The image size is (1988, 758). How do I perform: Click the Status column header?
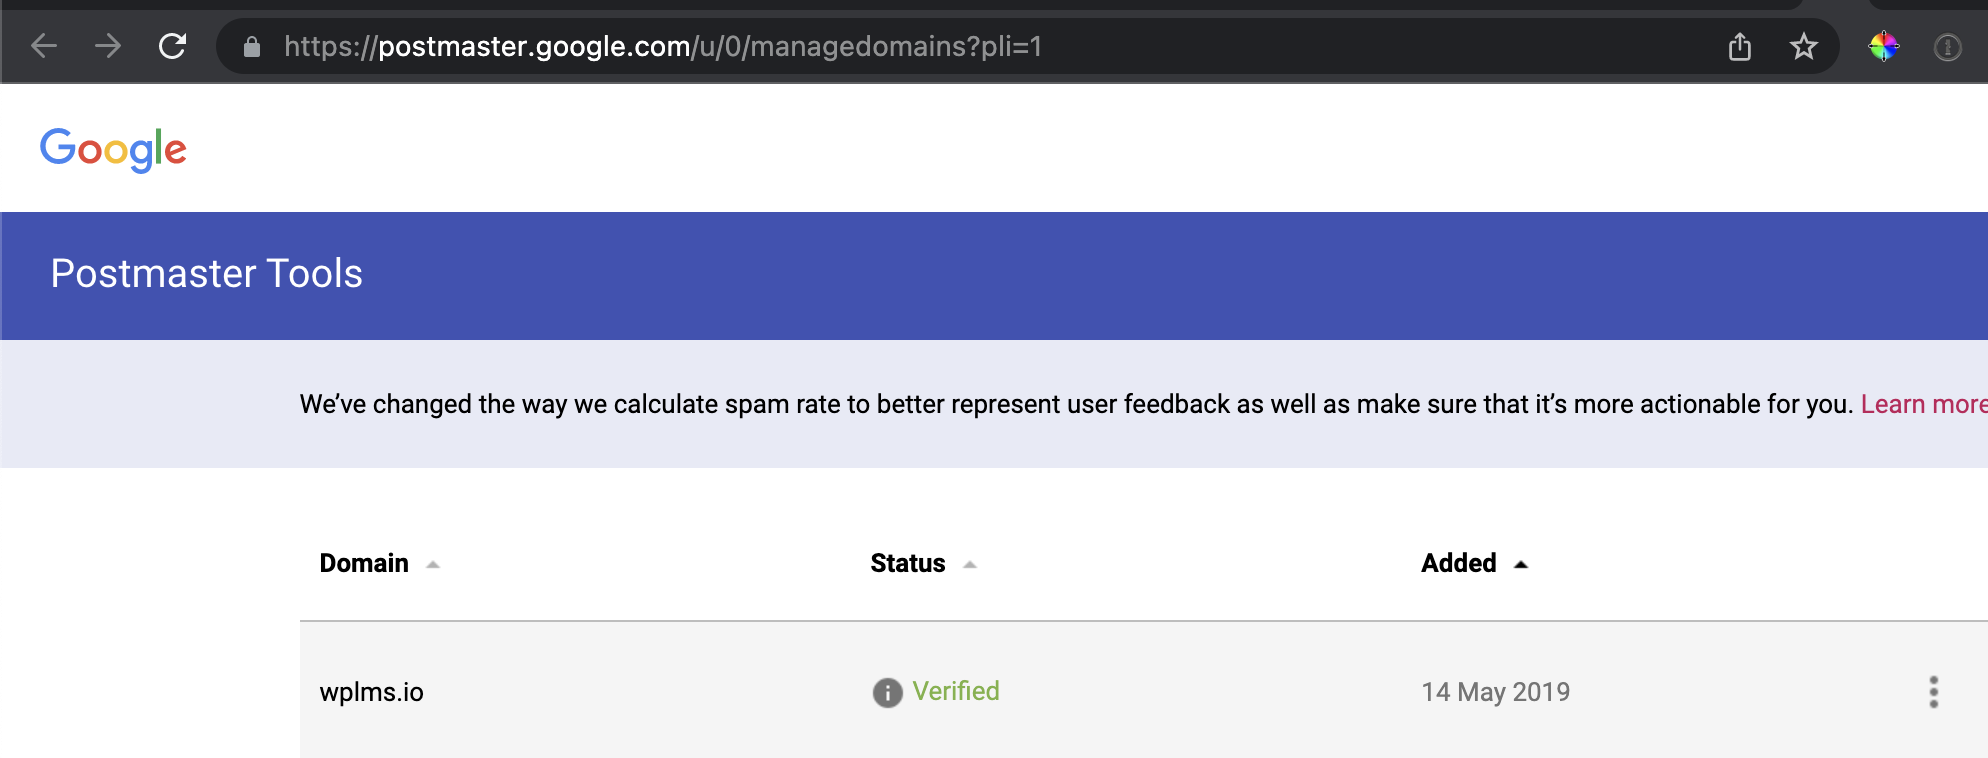point(908,563)
